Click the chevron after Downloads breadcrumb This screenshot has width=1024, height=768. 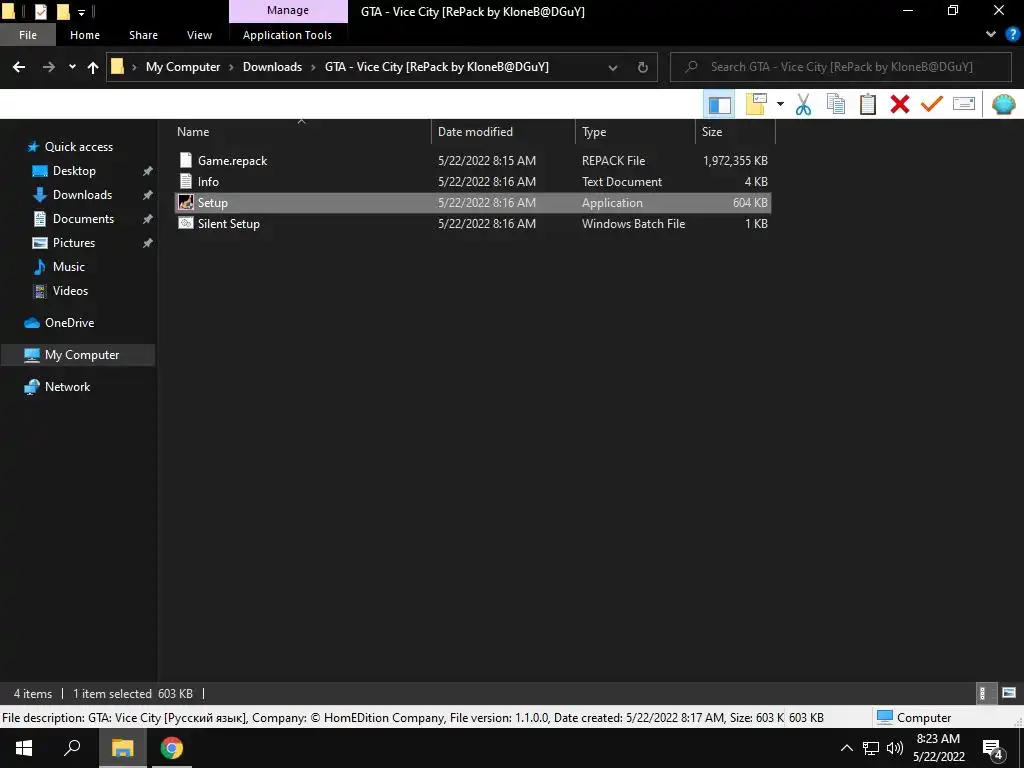click(313, 67)
